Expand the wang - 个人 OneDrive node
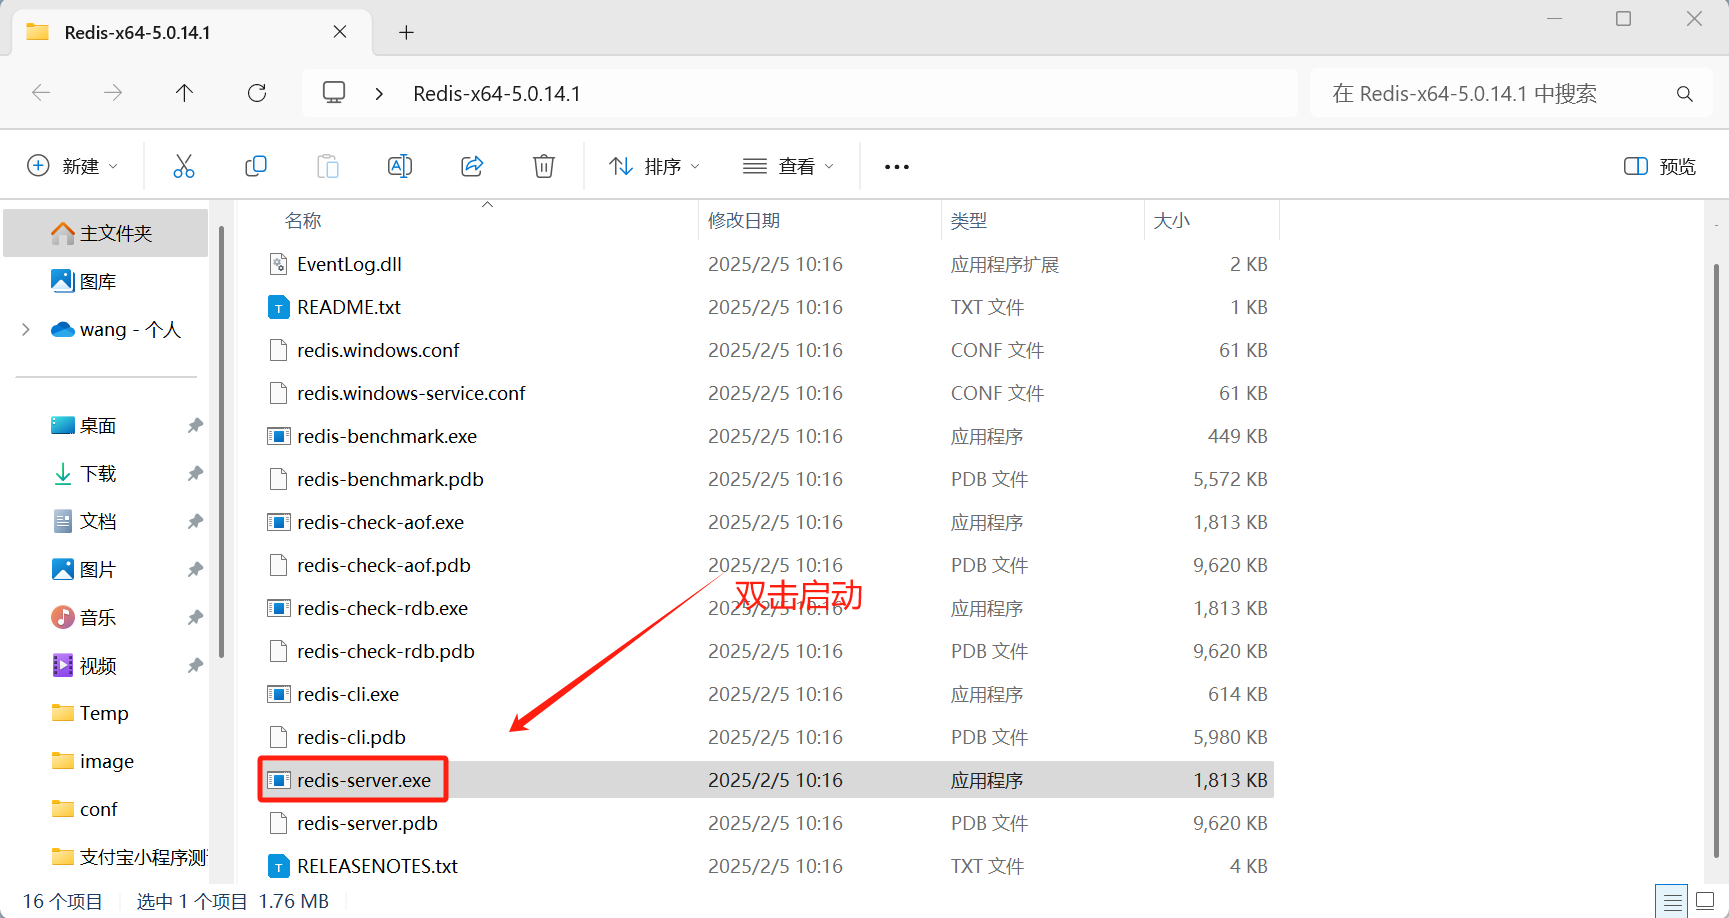Screen dimensions: 1729x918 [x=26, y=329]
